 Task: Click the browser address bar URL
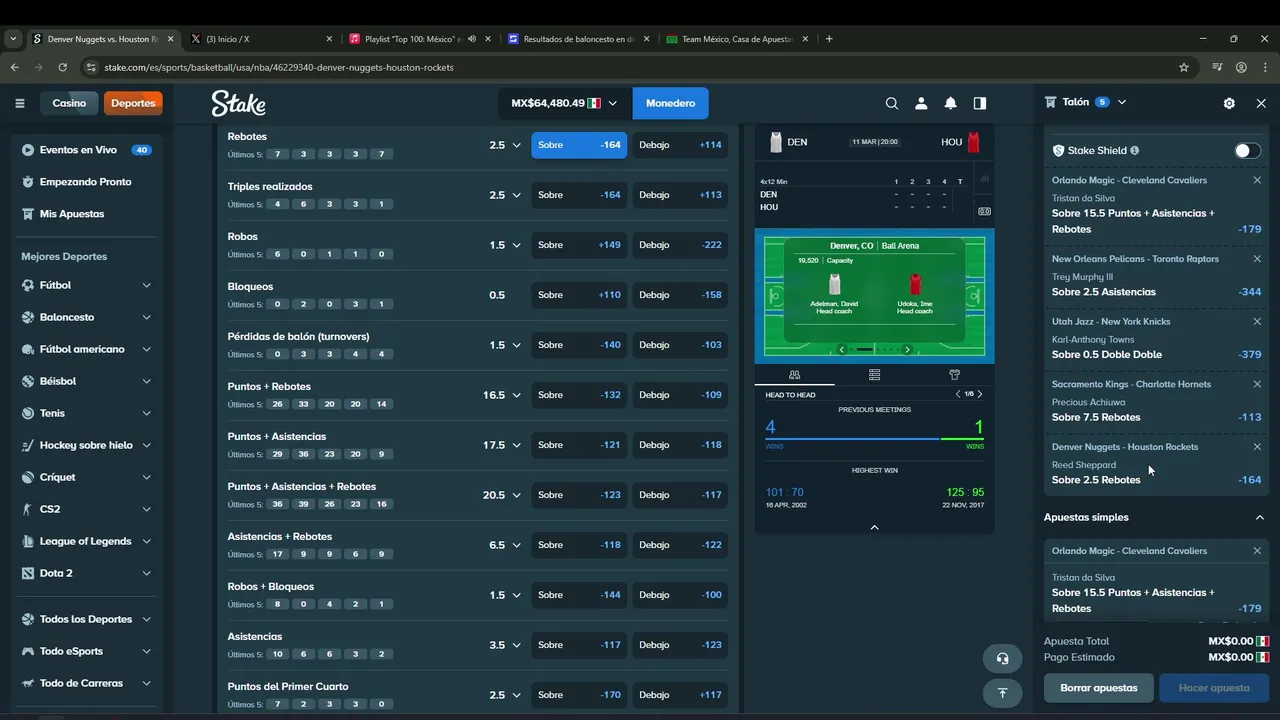(279, 67)
